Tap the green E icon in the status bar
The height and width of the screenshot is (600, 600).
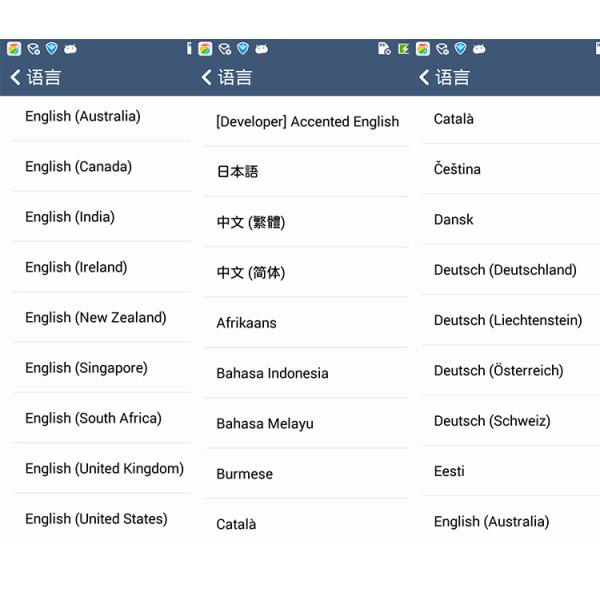(403, 49)
